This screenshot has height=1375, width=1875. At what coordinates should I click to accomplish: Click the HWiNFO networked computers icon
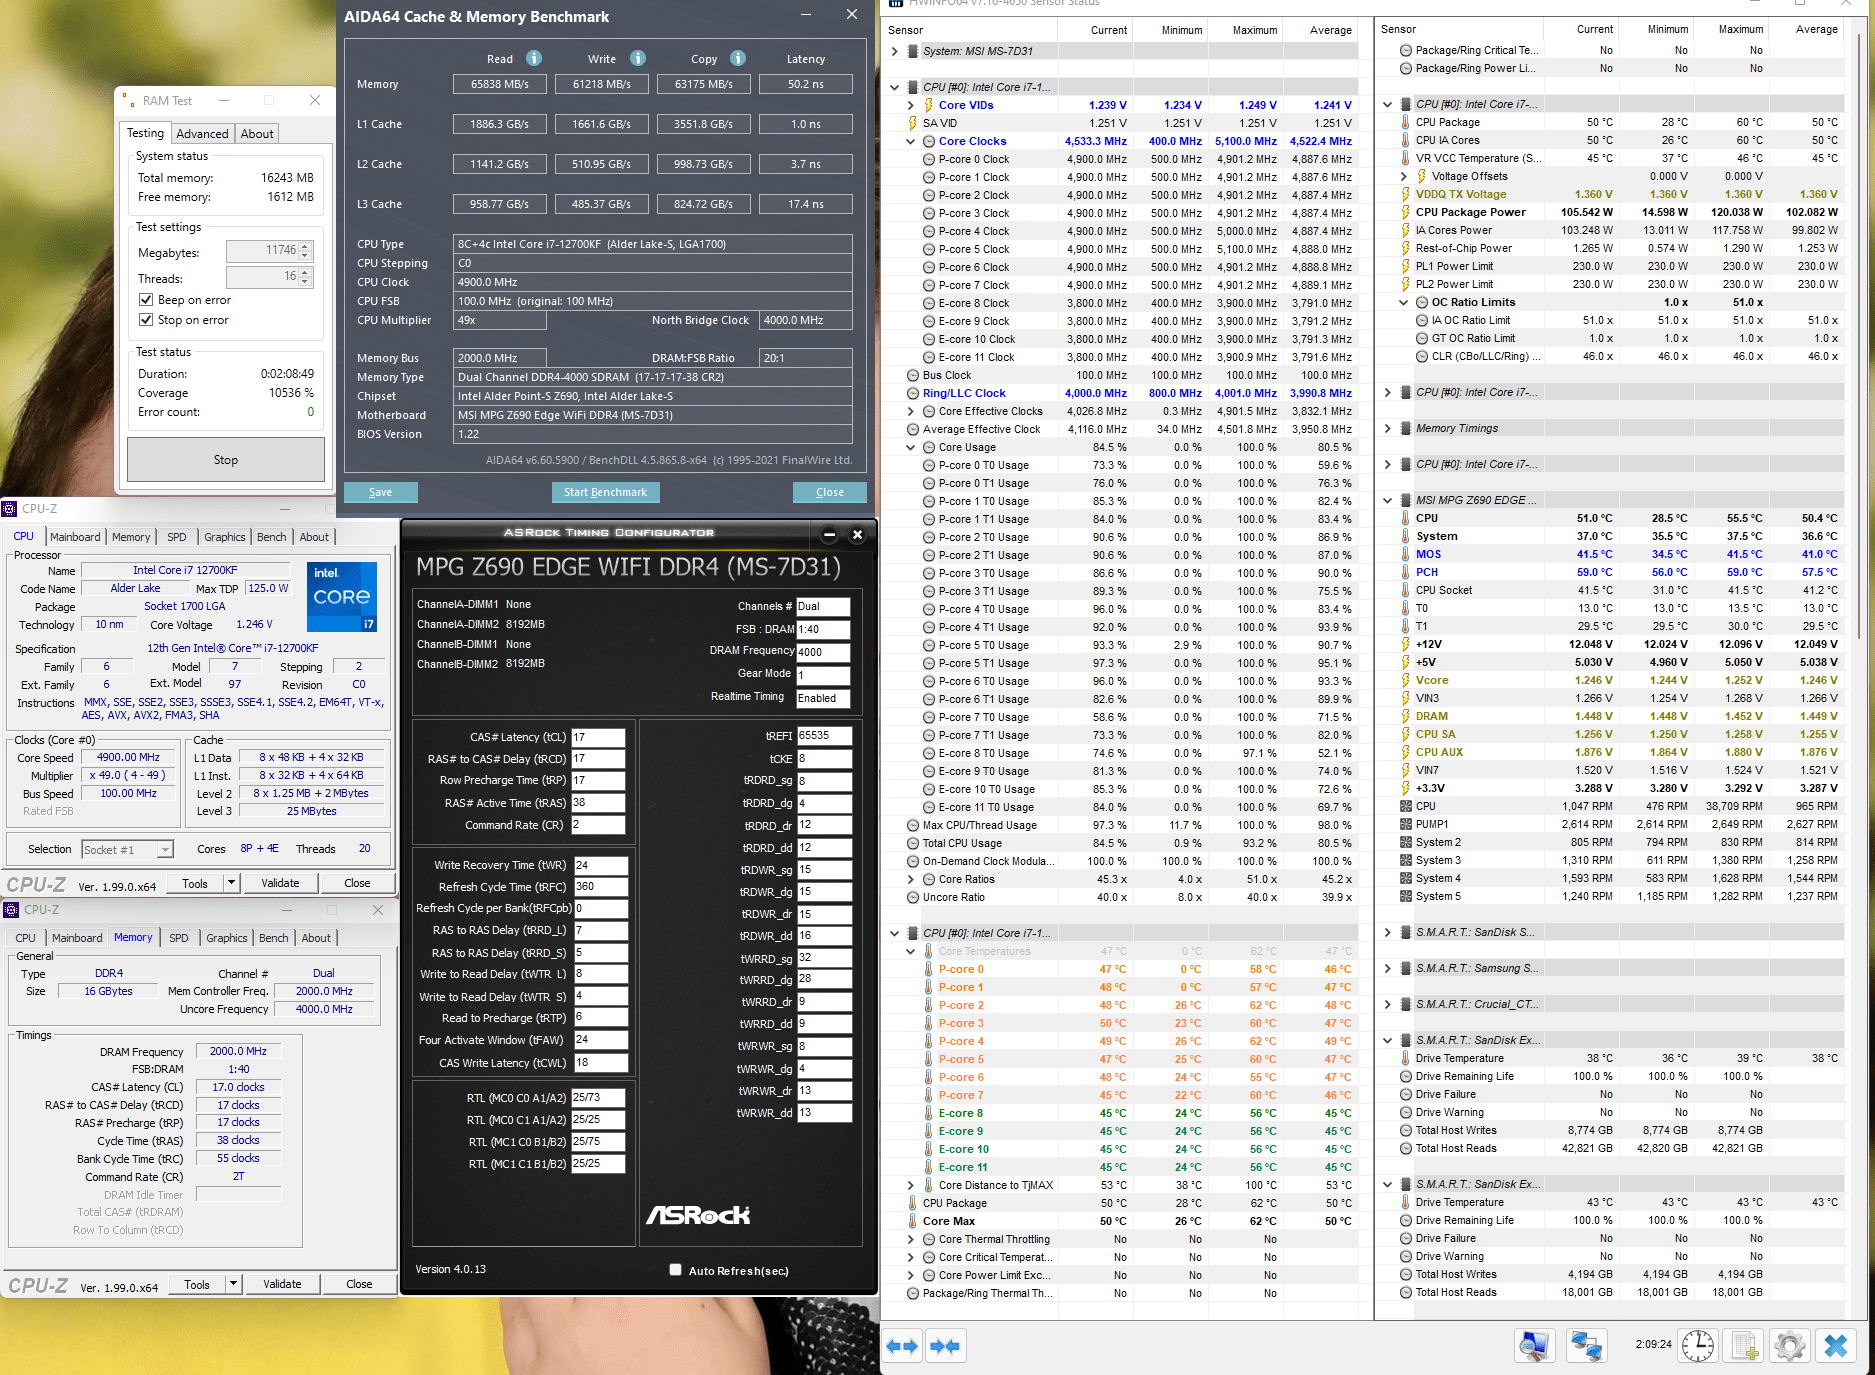pyautogui.click(x=1587, y=1345)
